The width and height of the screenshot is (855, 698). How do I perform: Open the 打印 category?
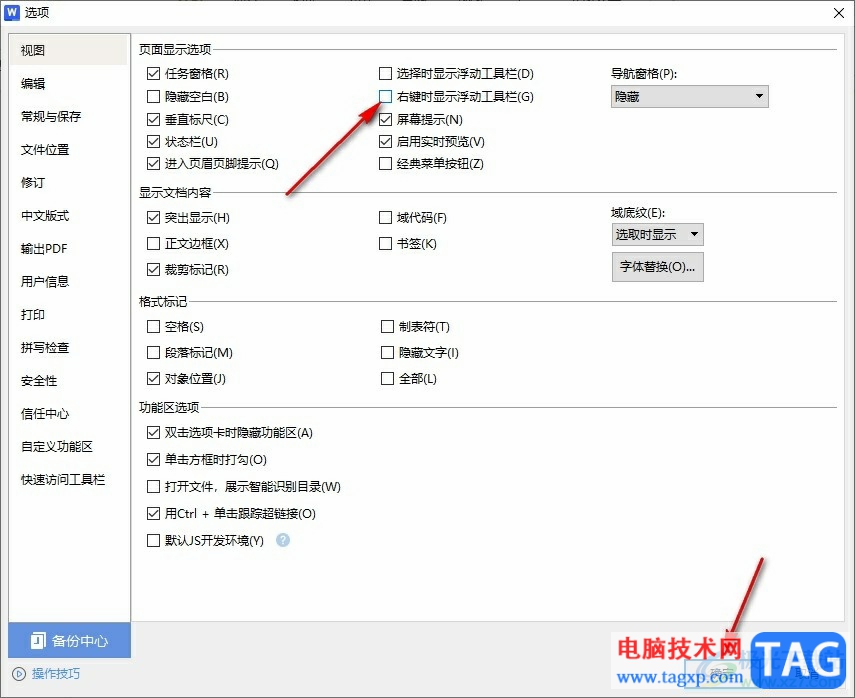(69, 315)
